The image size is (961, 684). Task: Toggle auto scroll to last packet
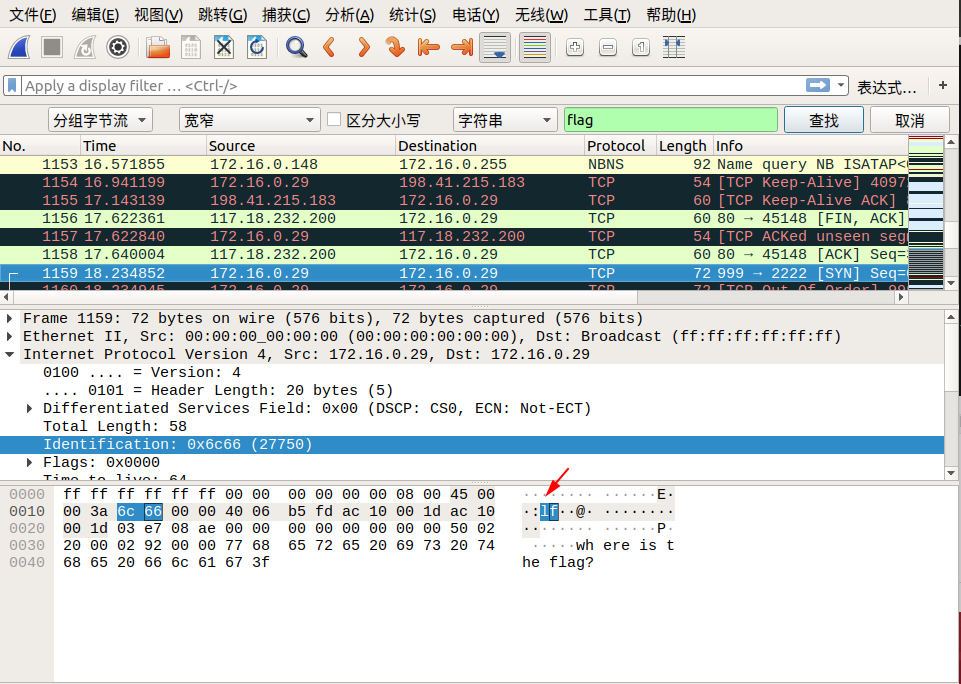click(x=495, y=47)
